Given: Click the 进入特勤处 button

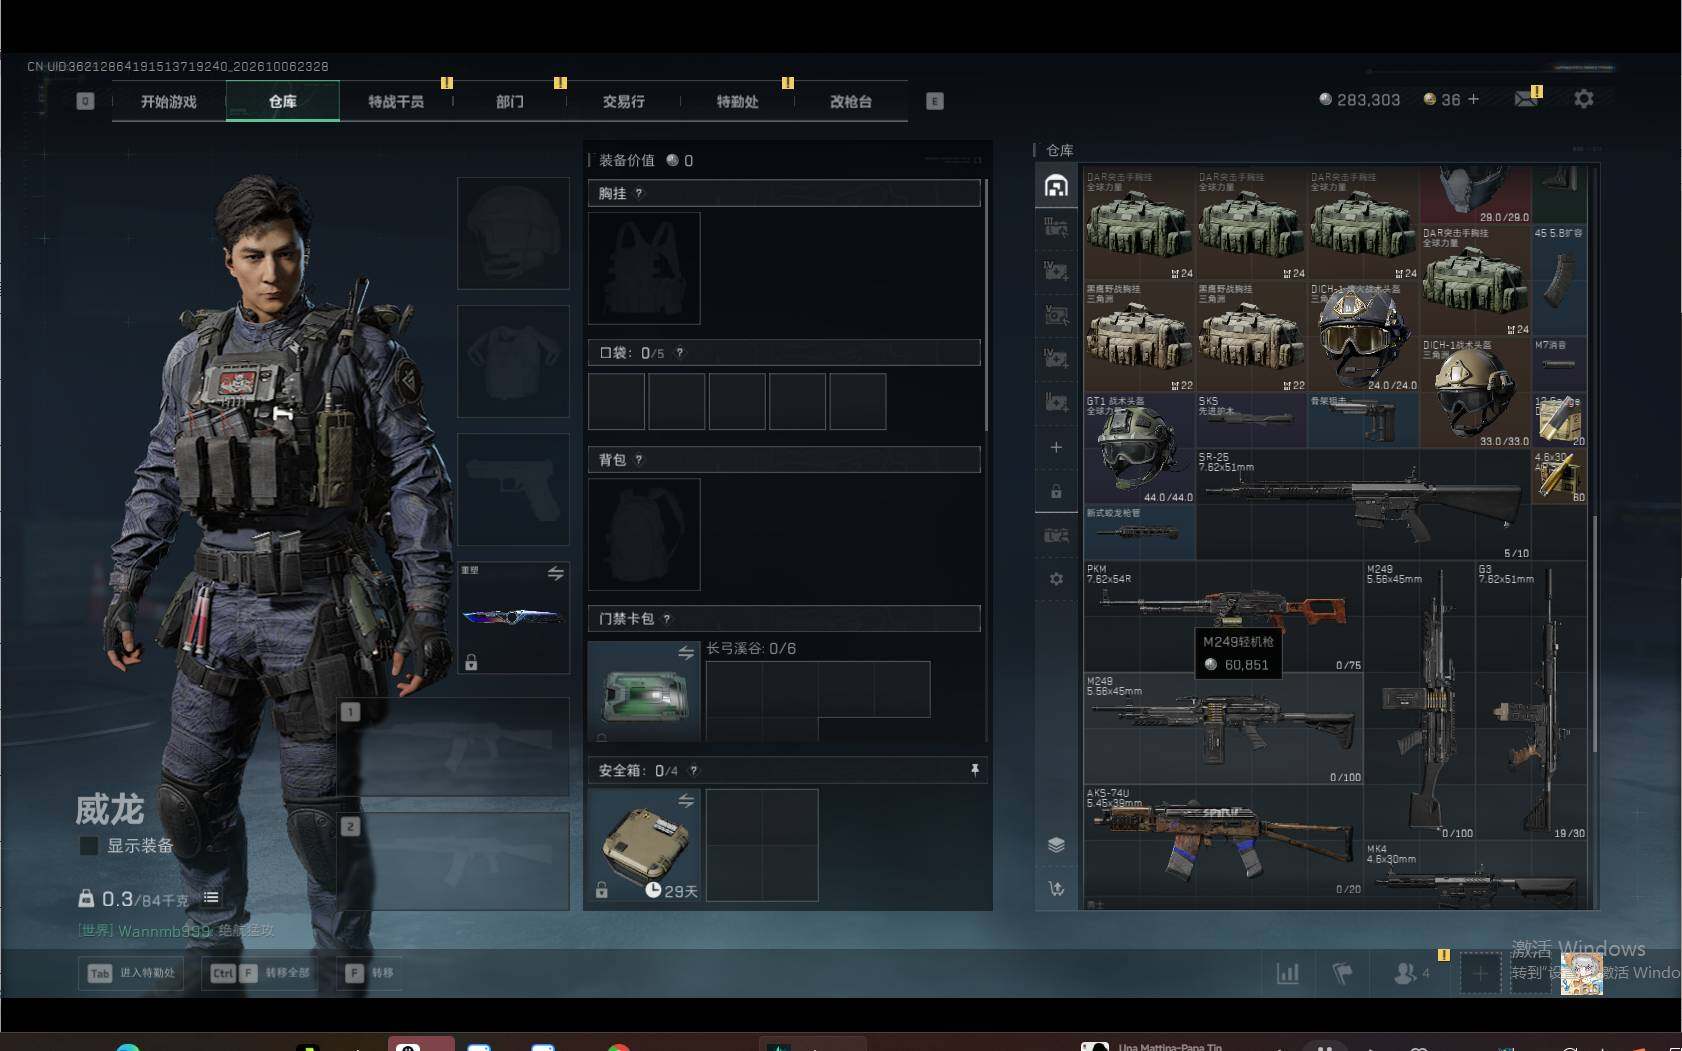Looking at the screenshot, I should pos(131,973).
